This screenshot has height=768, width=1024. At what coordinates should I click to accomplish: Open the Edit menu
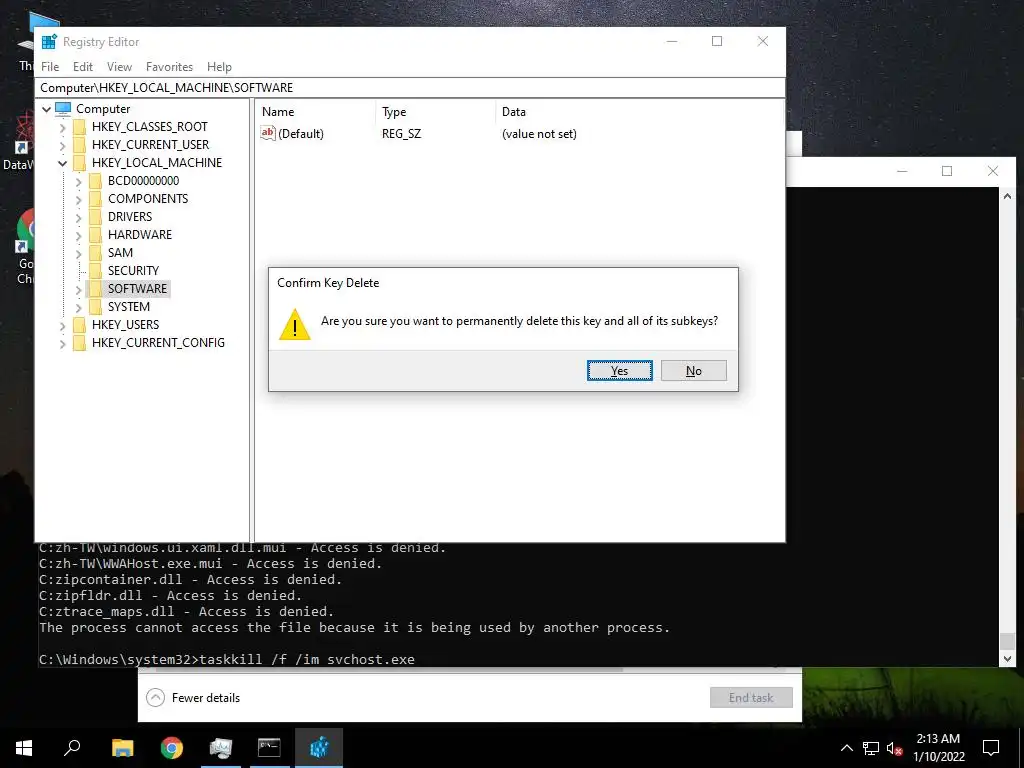83,67
